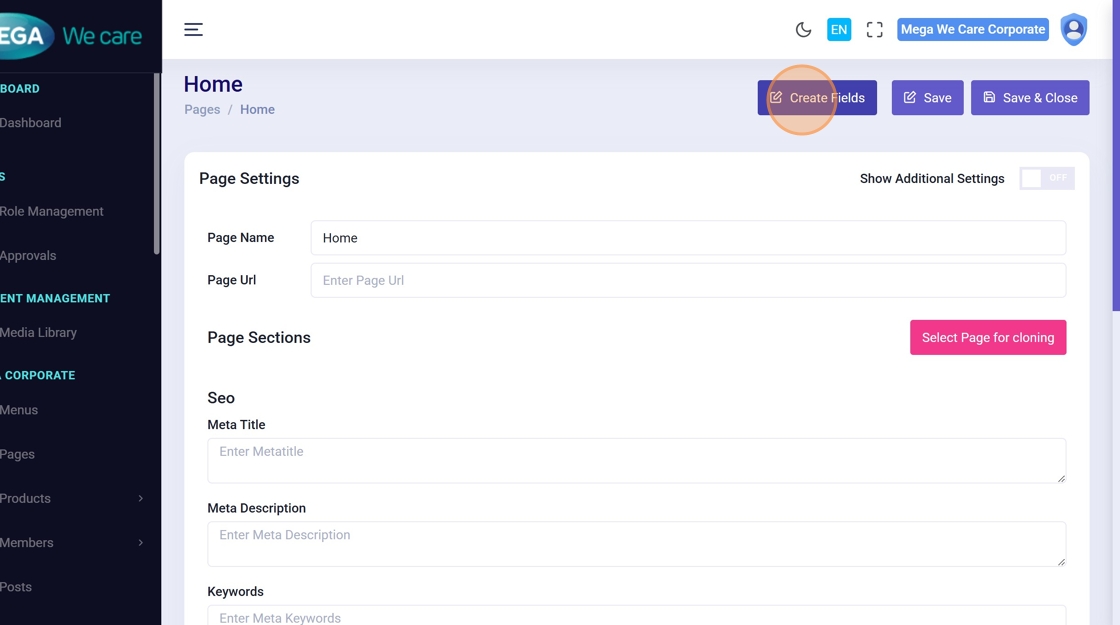Click the Mega We Care logo
The image size is (1120, 625).
72,36
